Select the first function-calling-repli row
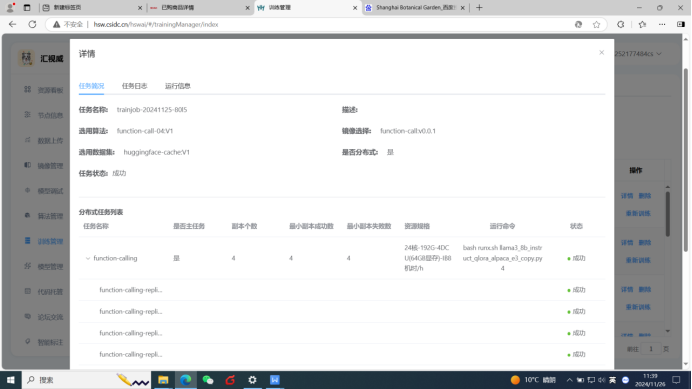Viewport: 692px width, 389px height. pyautogui.click(x=342, y=290)
